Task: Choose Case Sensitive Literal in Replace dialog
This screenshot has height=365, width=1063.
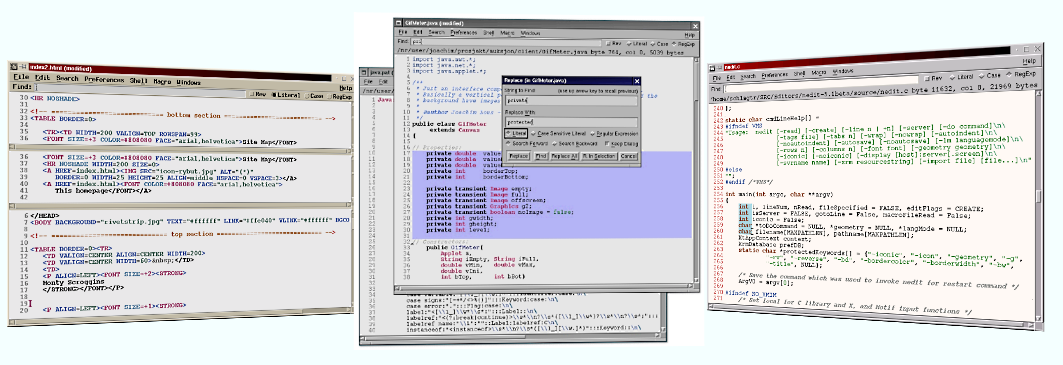Action: pyautogui.click(x=559, y=134)
